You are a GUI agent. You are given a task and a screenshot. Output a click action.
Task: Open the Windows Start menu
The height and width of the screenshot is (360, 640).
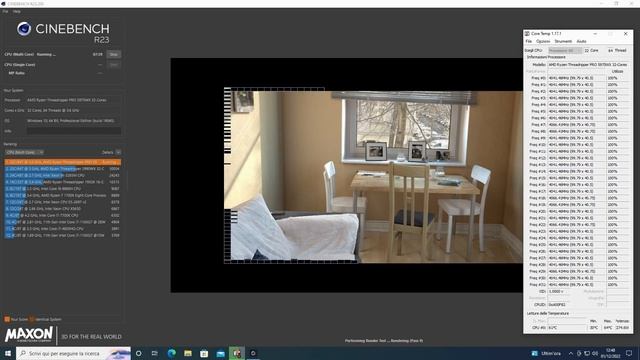(x=8, y=353)
